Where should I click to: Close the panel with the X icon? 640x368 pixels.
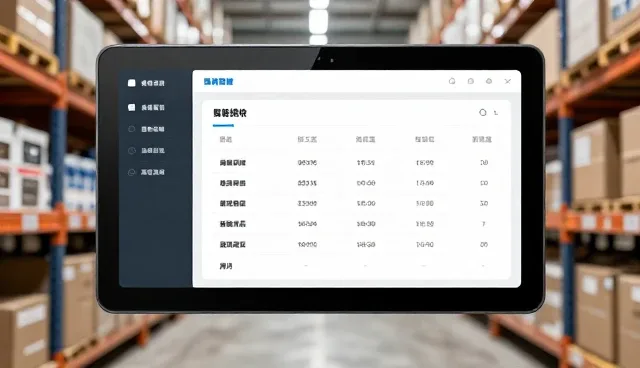[x=508, y=81]
